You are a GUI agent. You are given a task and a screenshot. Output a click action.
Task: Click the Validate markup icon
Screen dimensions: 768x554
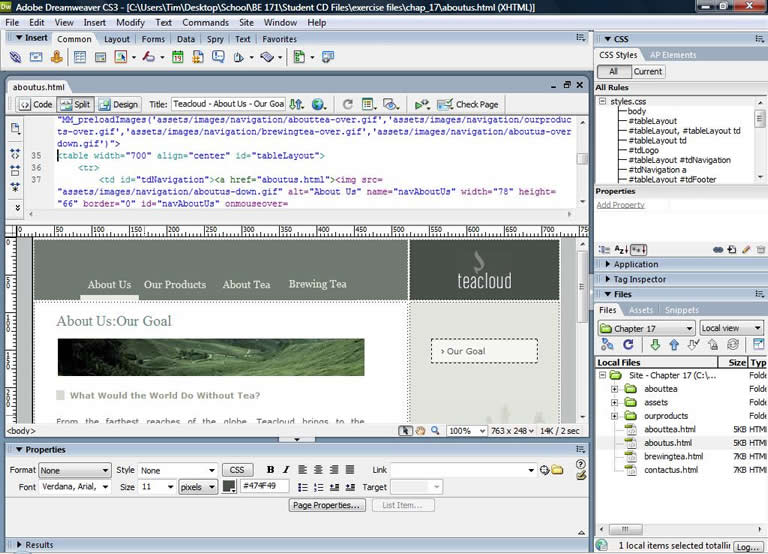[420, 104]
